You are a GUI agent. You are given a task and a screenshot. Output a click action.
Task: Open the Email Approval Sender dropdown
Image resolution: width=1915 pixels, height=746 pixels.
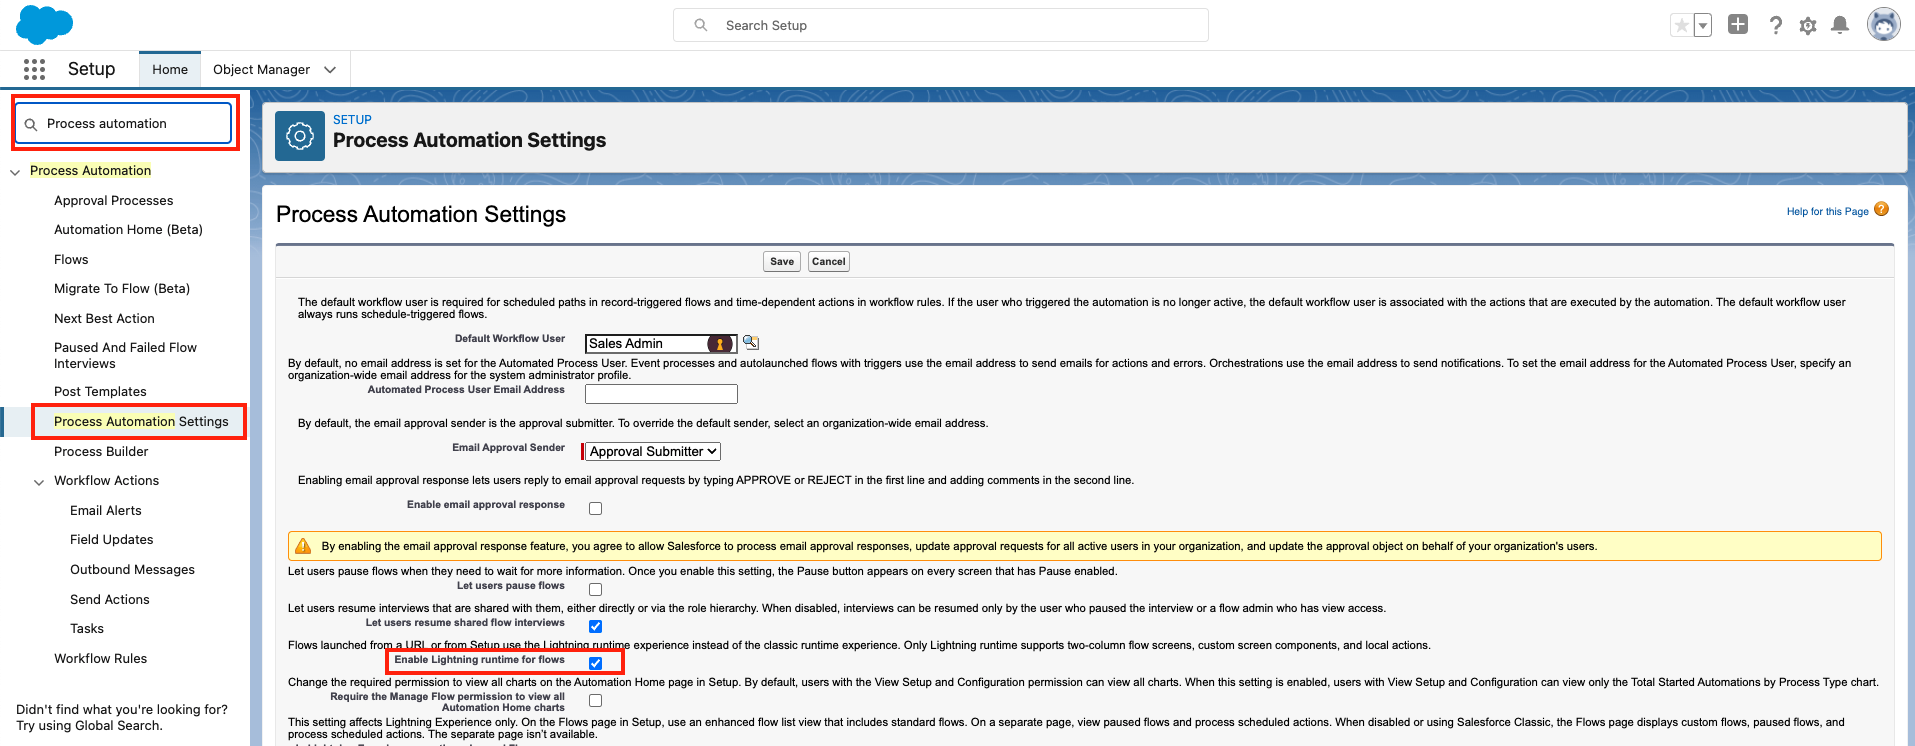click(x=652, y=452)
